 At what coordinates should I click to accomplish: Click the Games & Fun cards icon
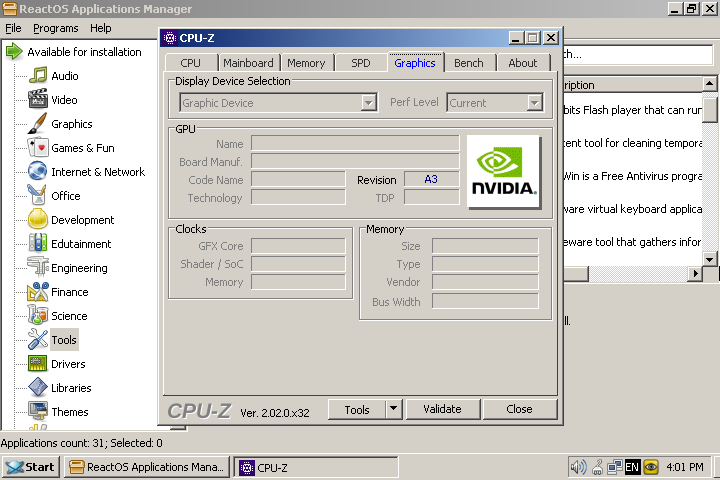38,147
